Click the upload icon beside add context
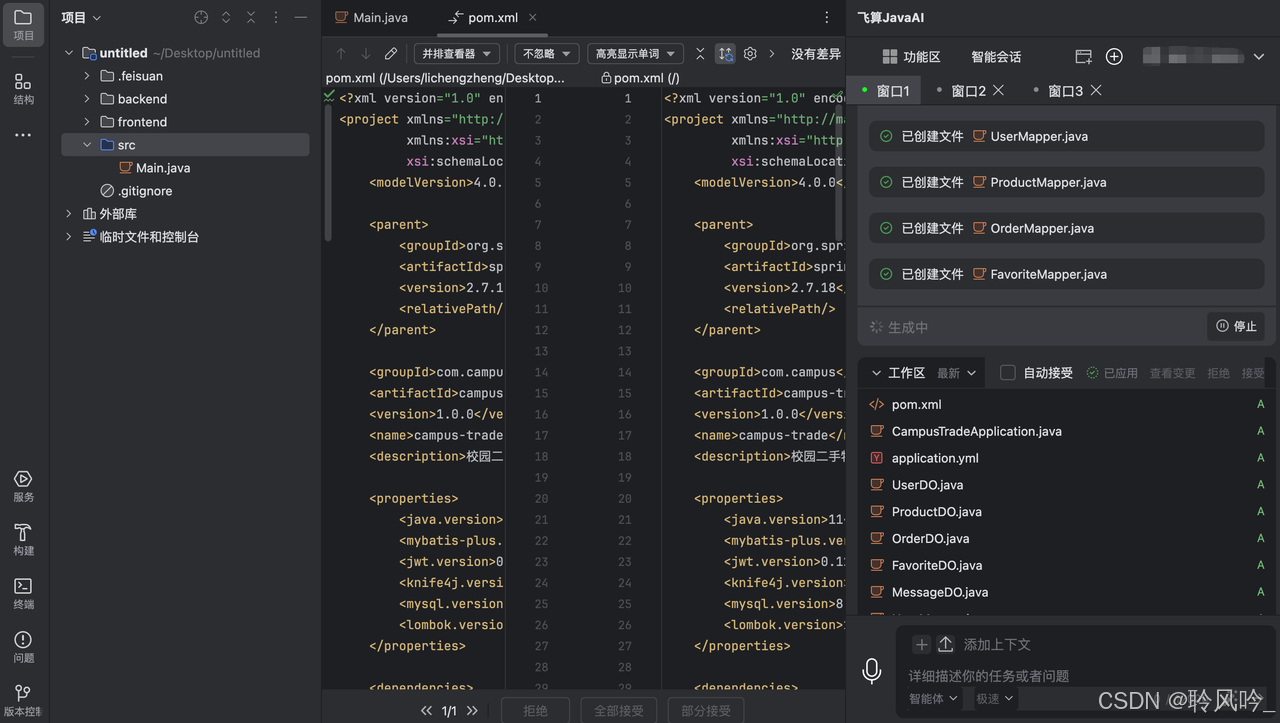The height and width of the screenshot is (723, 1280). tap(945, 644)
